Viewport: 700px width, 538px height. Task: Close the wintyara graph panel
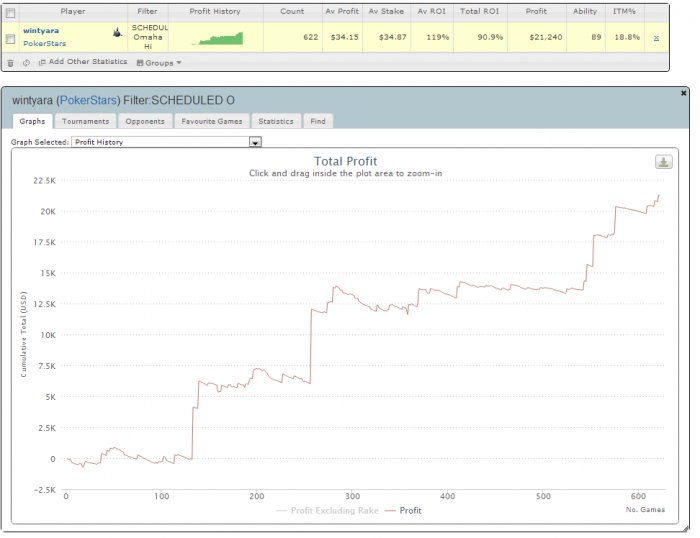coord(683,93)
